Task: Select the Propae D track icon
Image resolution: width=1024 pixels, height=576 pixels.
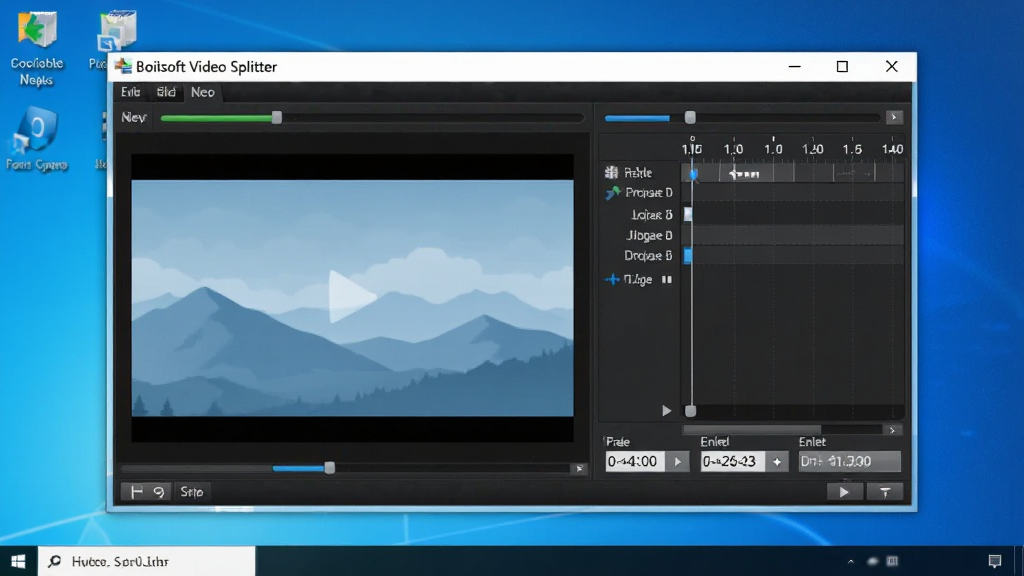Action: [612, 193]
